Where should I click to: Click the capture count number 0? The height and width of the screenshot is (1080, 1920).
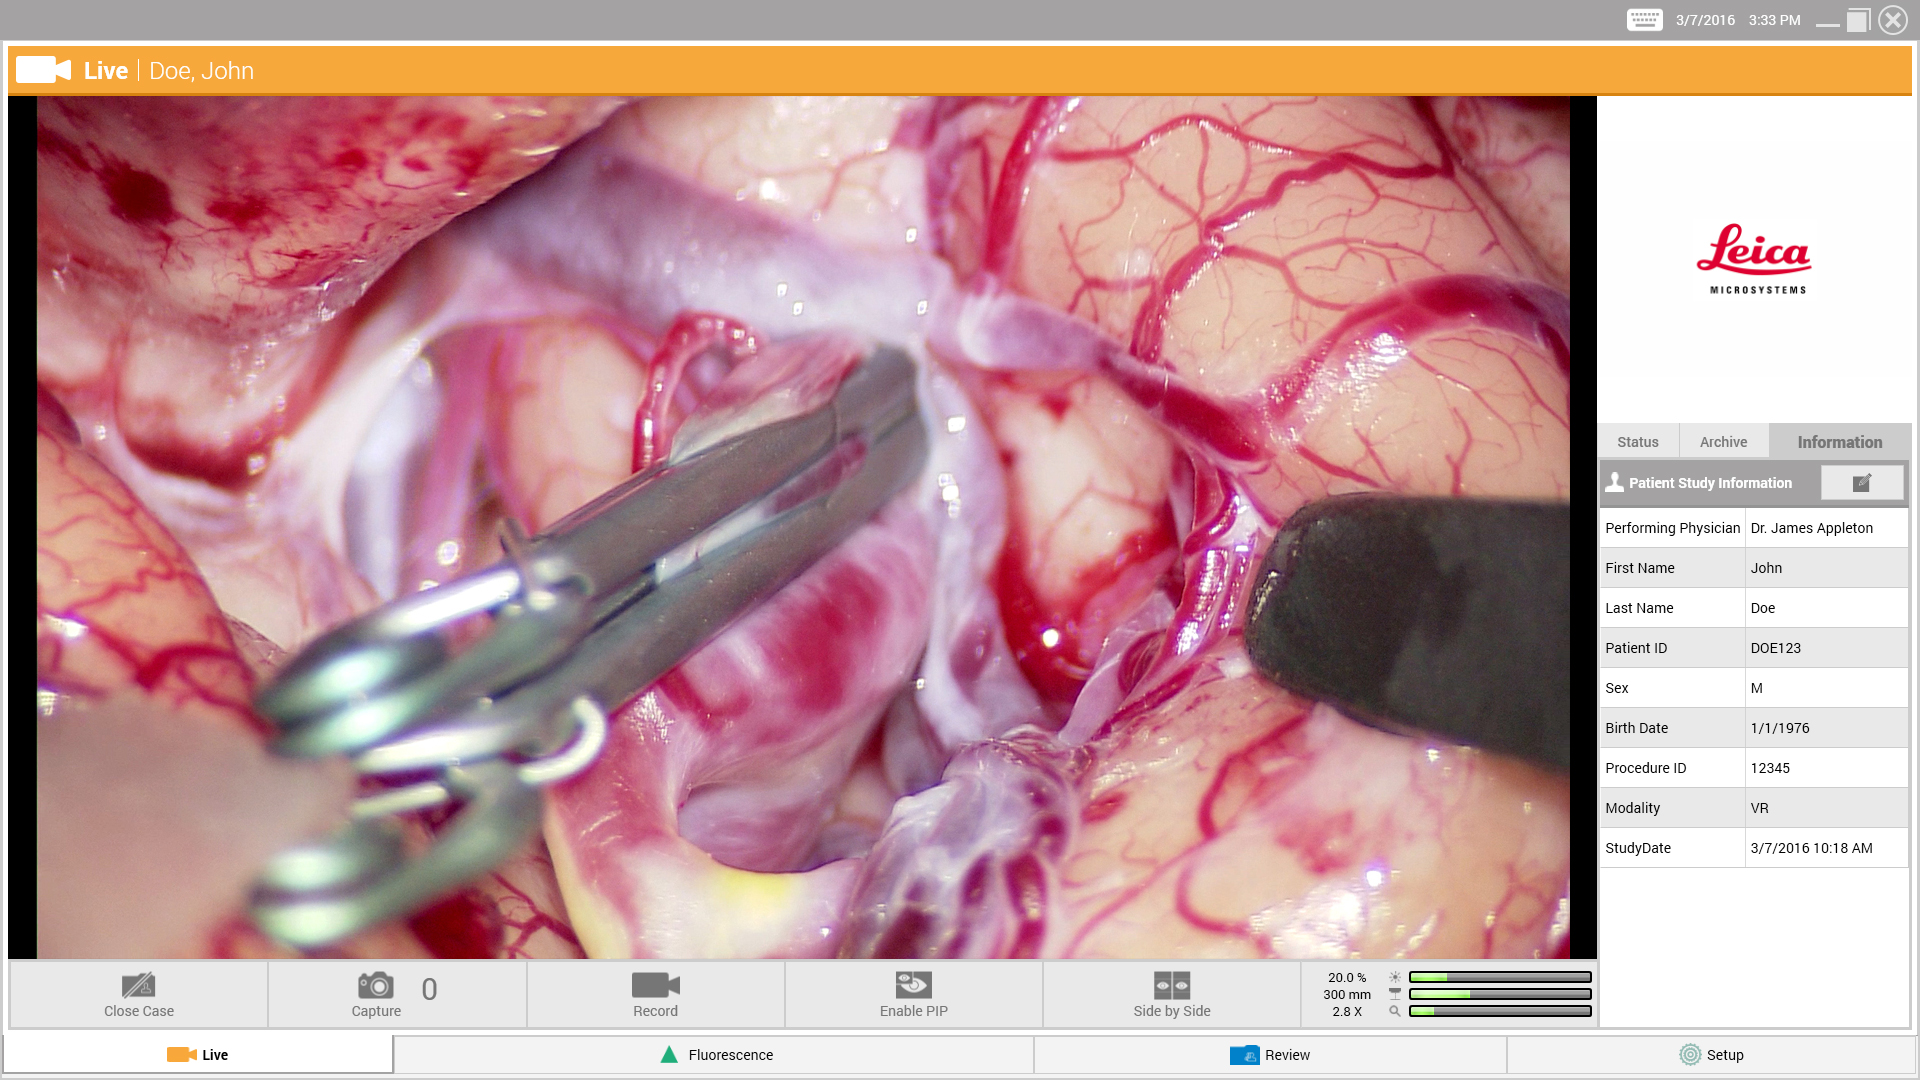429,989
